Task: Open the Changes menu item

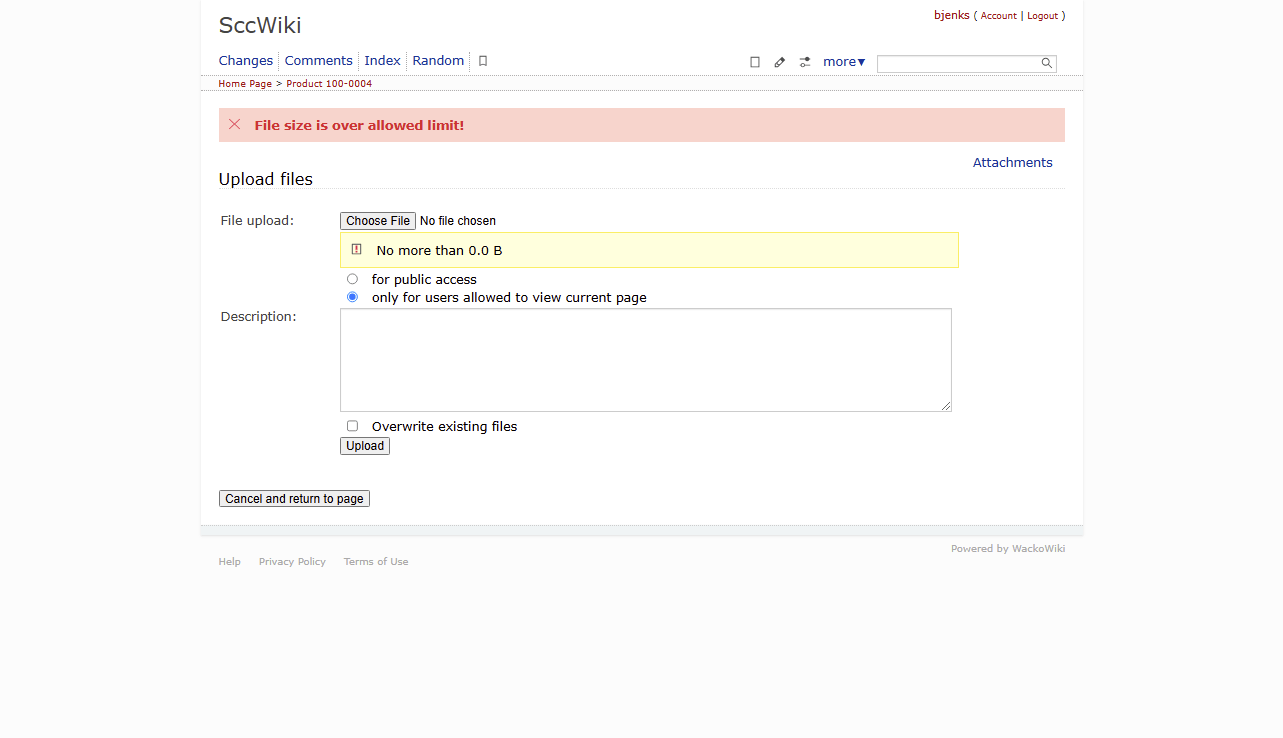Action: click(x=246, y=61)
